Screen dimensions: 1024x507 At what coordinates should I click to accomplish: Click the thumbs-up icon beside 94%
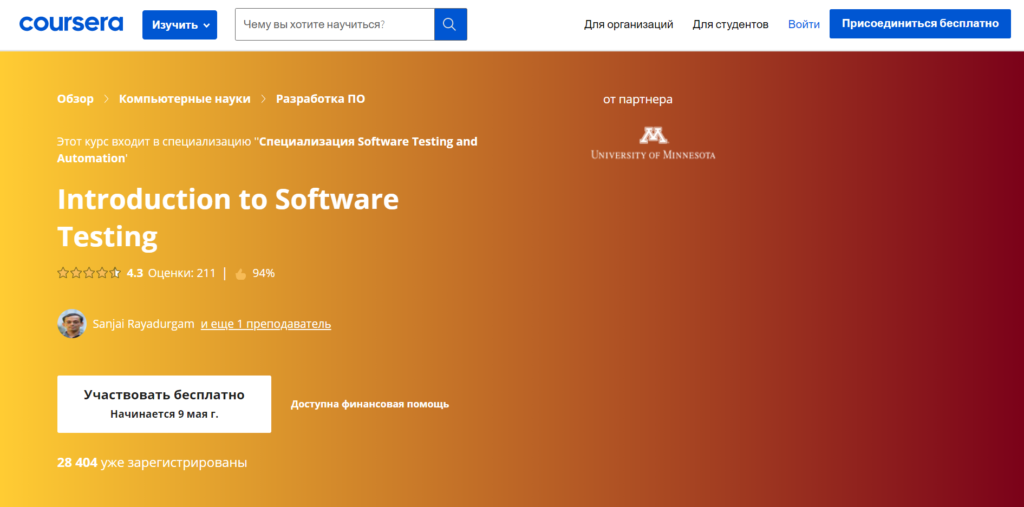[x=240, y=273]
